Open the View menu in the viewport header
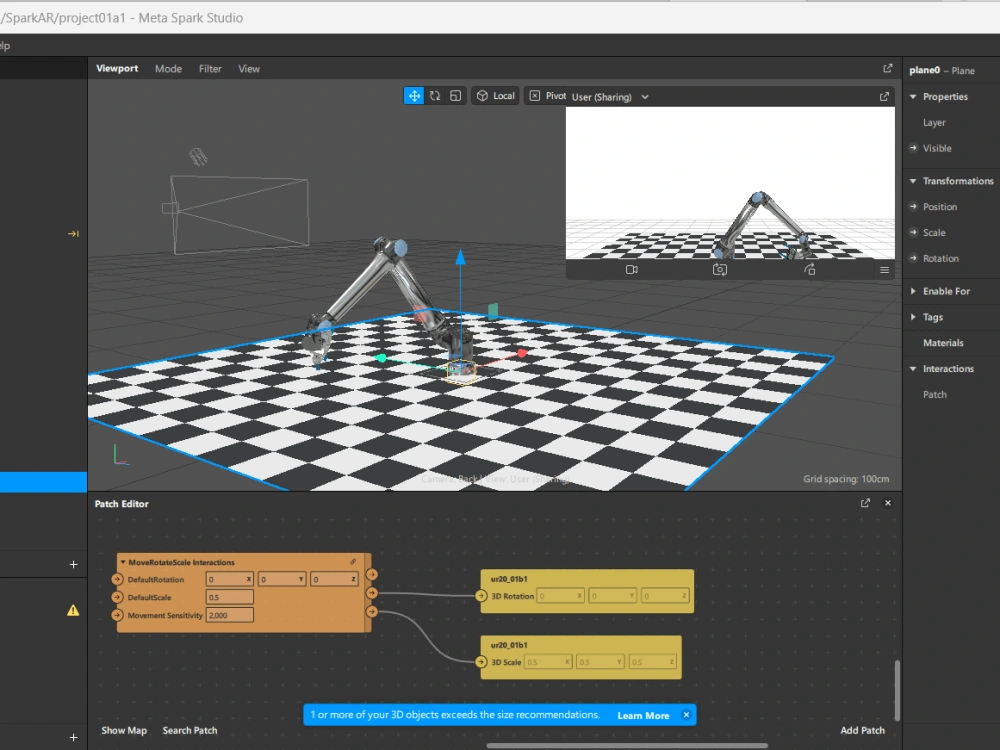Viewport: 1000px width, 750px height. 248,68
